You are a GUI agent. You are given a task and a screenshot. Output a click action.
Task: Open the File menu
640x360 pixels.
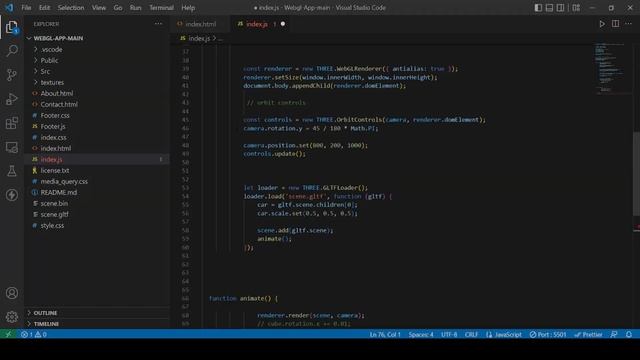point(26,8)
